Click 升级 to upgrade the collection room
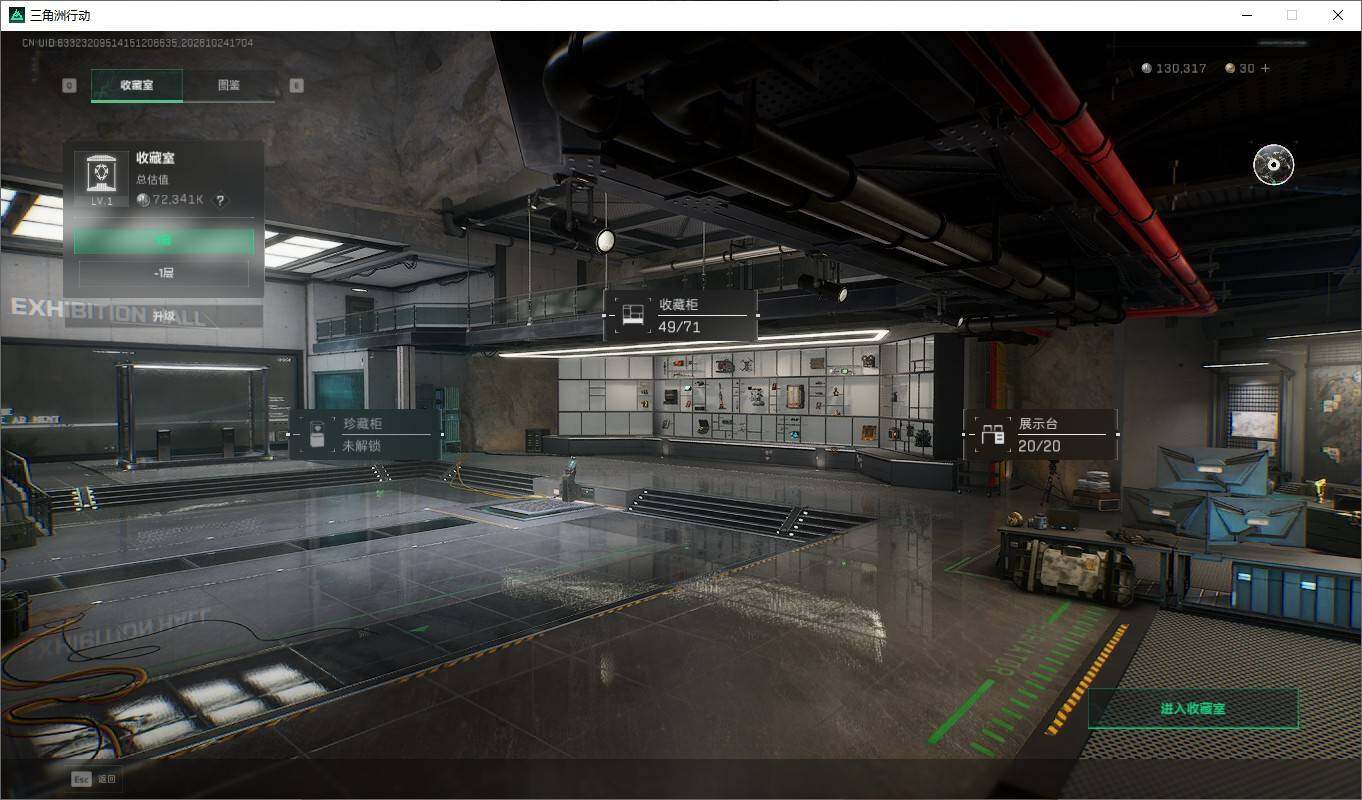The height and width of the screenshot is (800, 1362). [x=164, y=316]
